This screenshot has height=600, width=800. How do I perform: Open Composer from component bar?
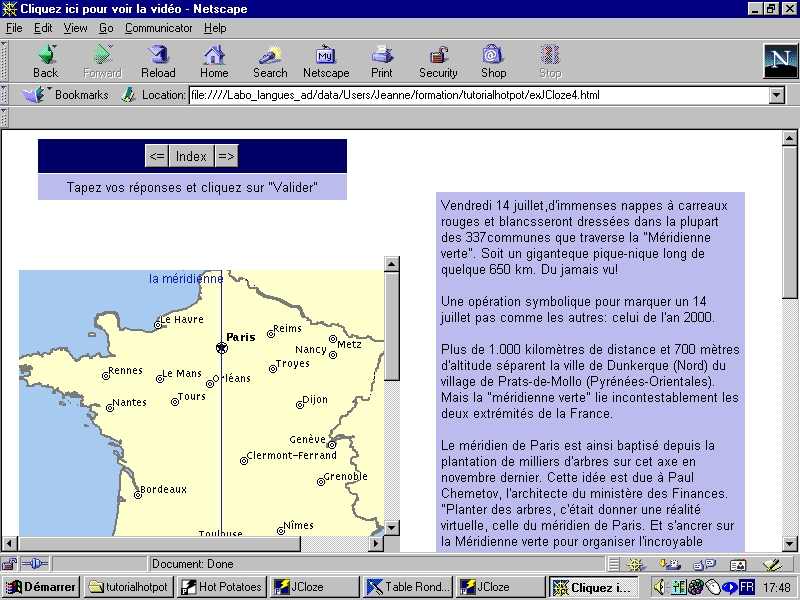pos(772,564)
